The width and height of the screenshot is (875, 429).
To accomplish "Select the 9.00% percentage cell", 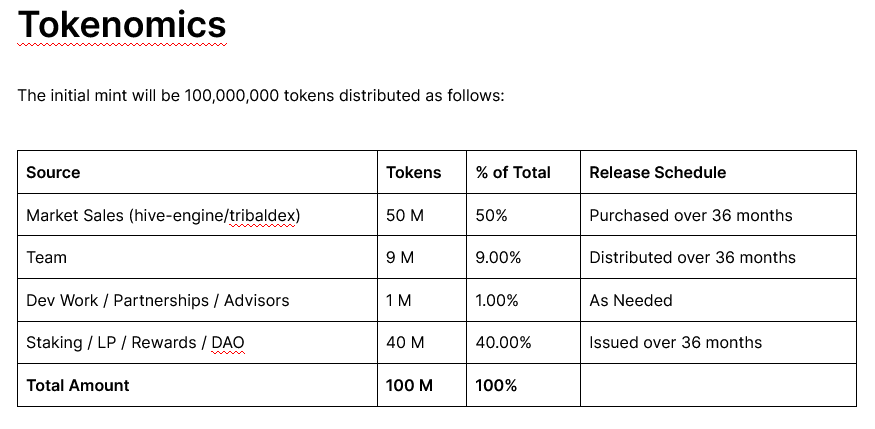I will 523,257.
